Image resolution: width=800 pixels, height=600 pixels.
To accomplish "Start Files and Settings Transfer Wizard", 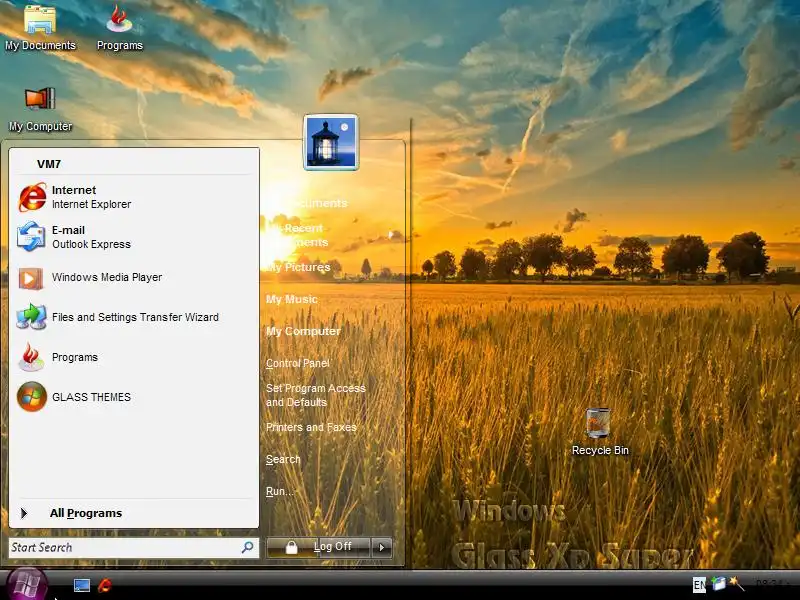I will (x=134, y=317).
